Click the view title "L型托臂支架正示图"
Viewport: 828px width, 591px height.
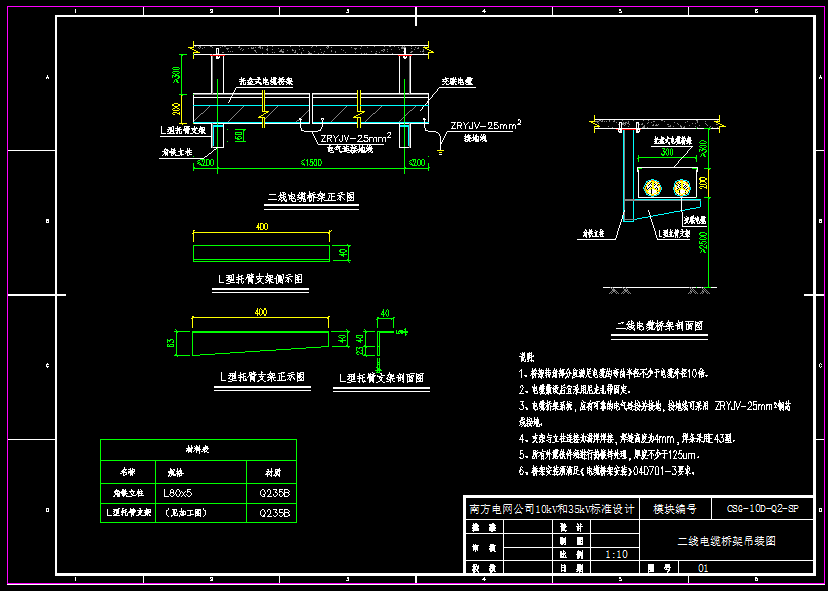262,377
